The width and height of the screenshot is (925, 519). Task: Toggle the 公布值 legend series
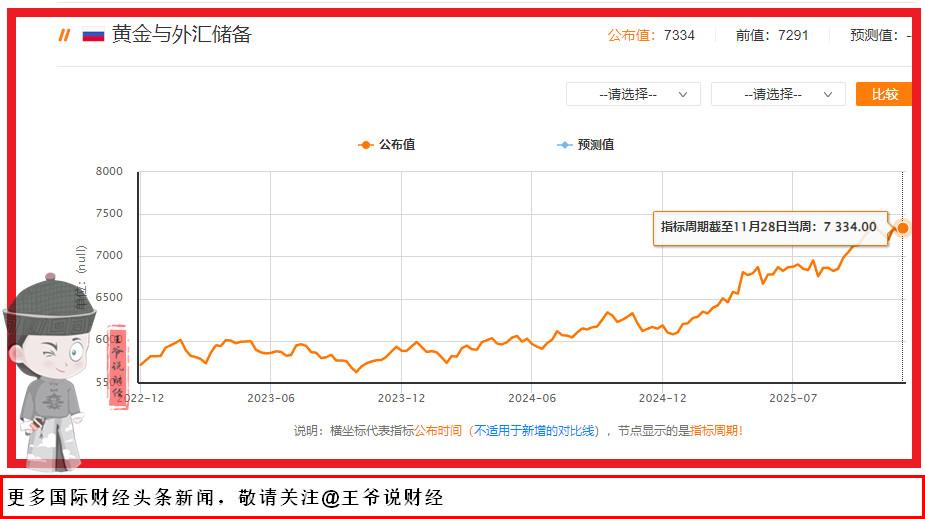[x=386, y=144]
